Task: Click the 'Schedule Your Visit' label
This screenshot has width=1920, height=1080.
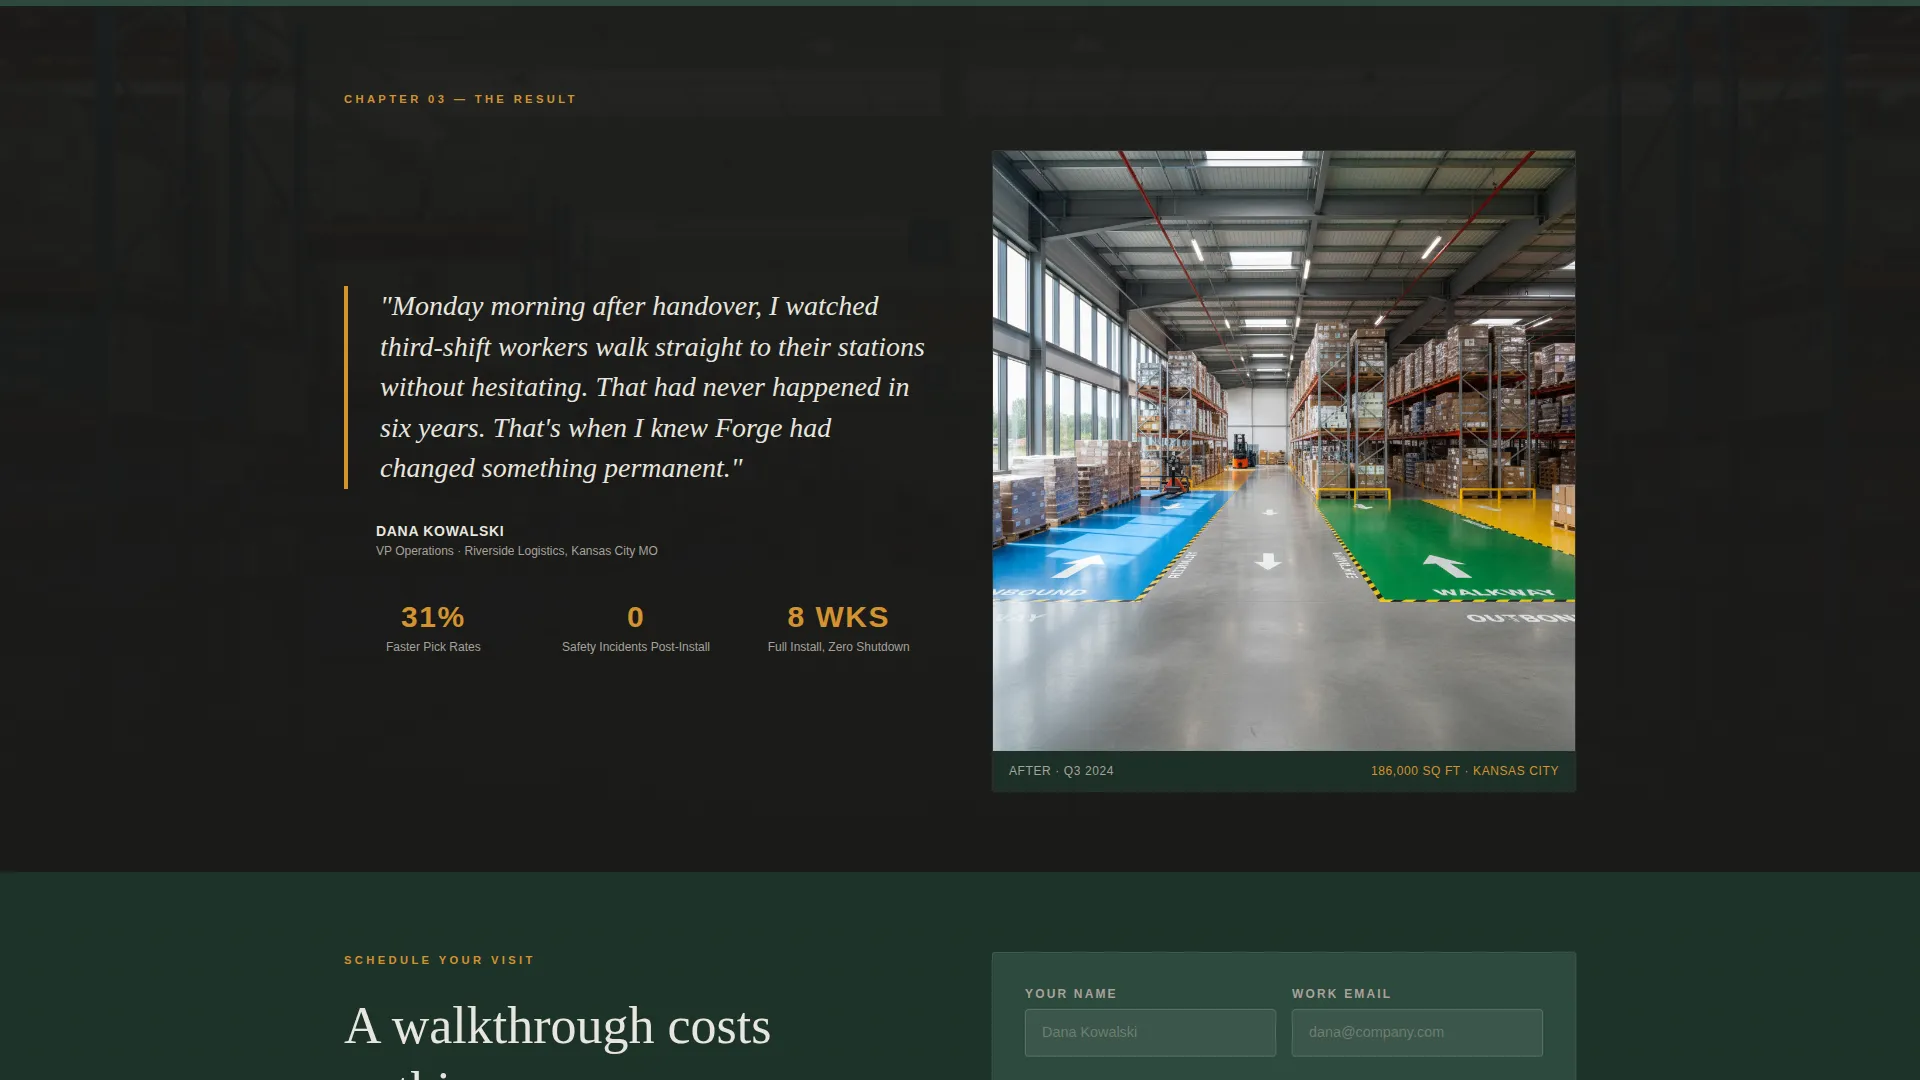Action: (x=439, y=960)
